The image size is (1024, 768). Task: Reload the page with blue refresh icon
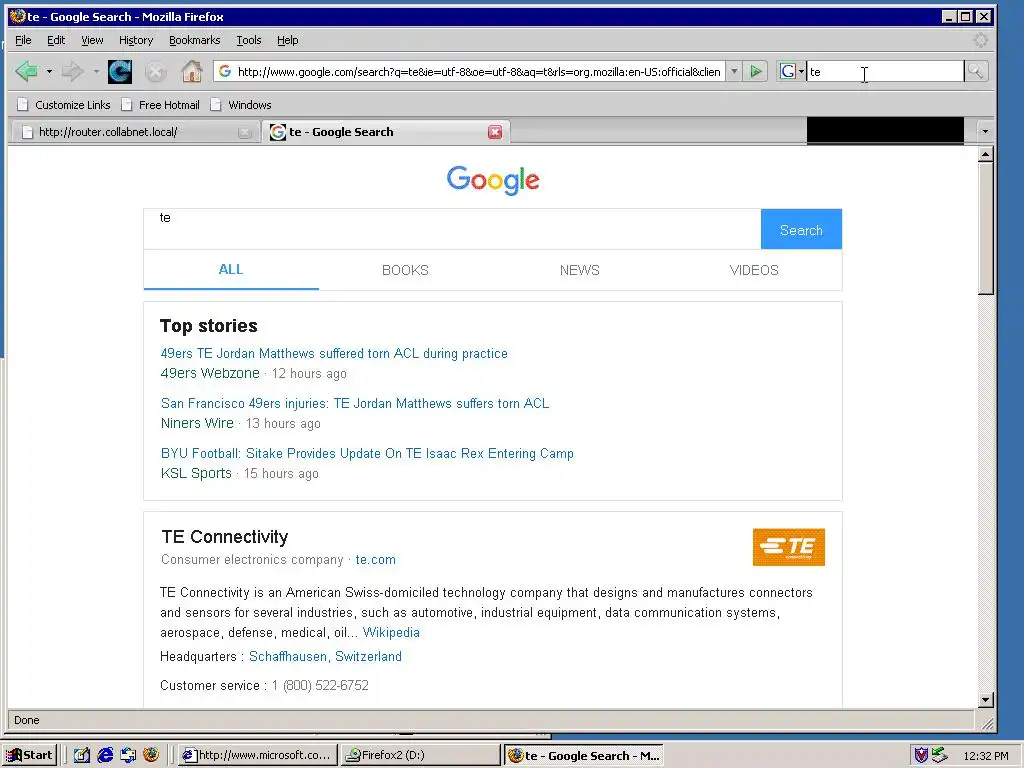(120, 71)
